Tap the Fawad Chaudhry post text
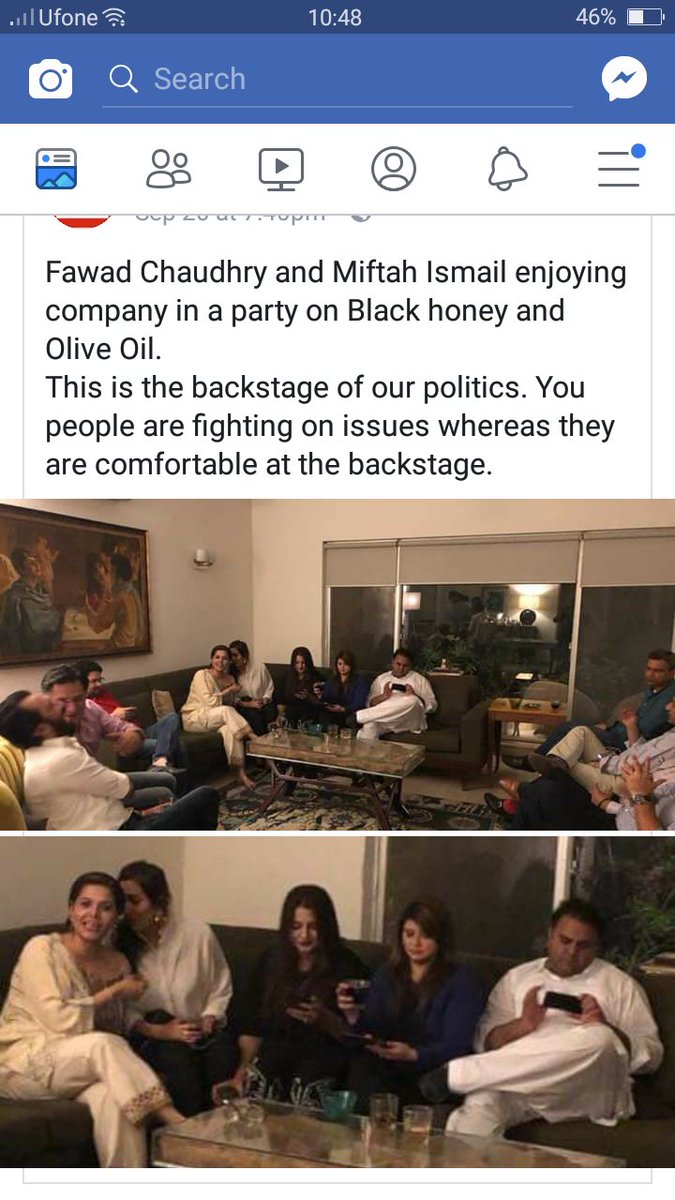Viewport: 675px width, 1200px height. tap(337, 368)
